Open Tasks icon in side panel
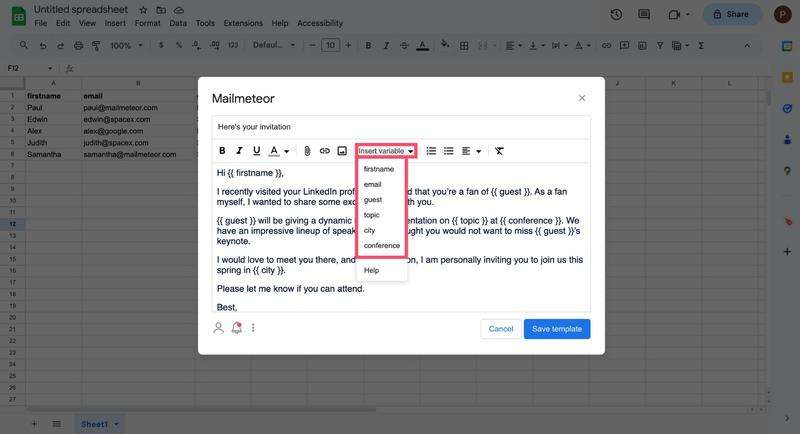The image size is (800, 434). (787, 109)
